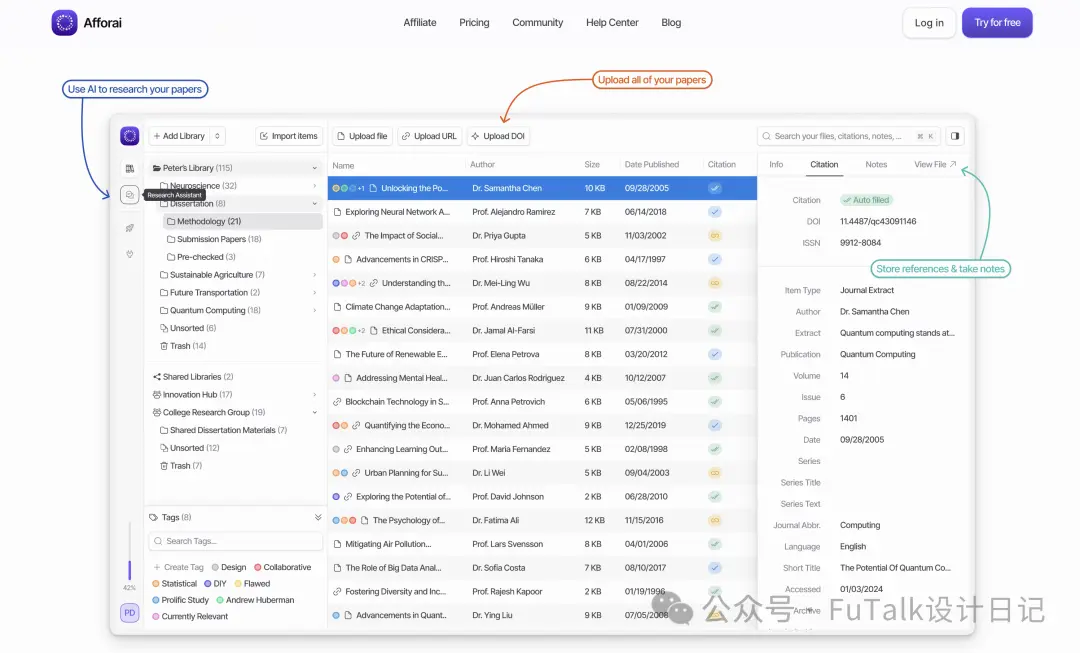Expand the Neuroscience folder chevron
The width and height of the screenshot is (1080, 653).
tap(315, 186)
